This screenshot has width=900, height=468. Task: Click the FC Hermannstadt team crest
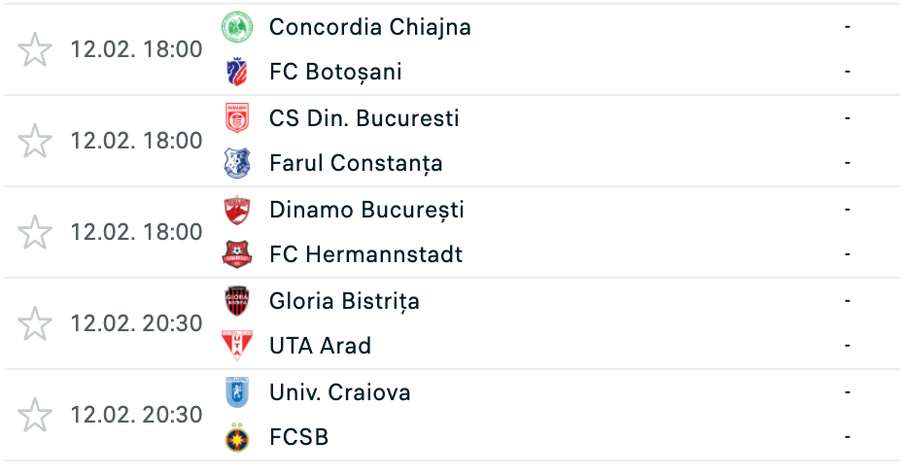237,254
